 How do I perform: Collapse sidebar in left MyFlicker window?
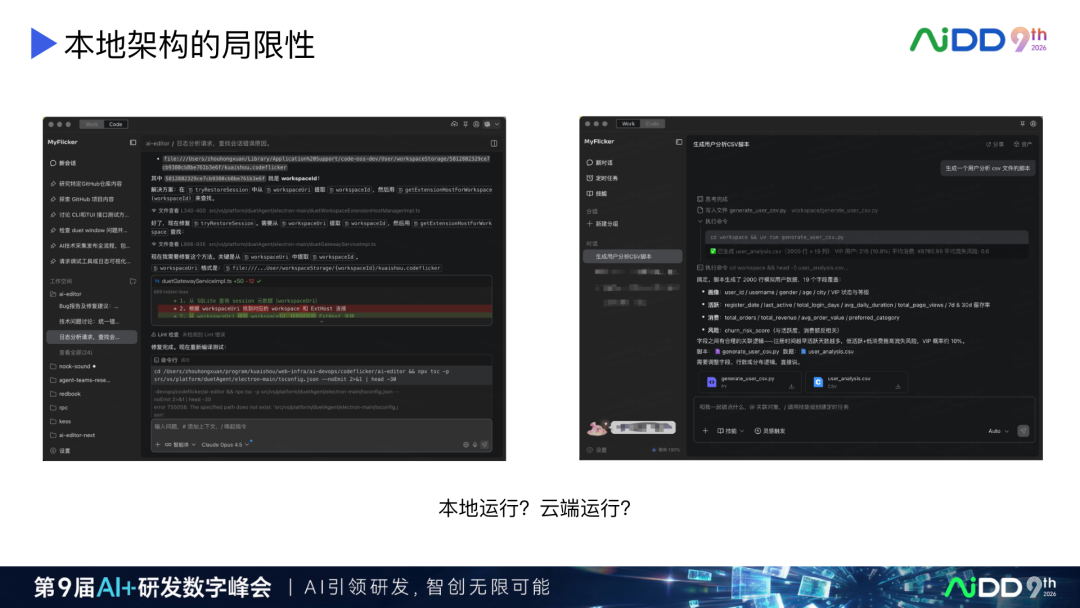pos(133,143)
